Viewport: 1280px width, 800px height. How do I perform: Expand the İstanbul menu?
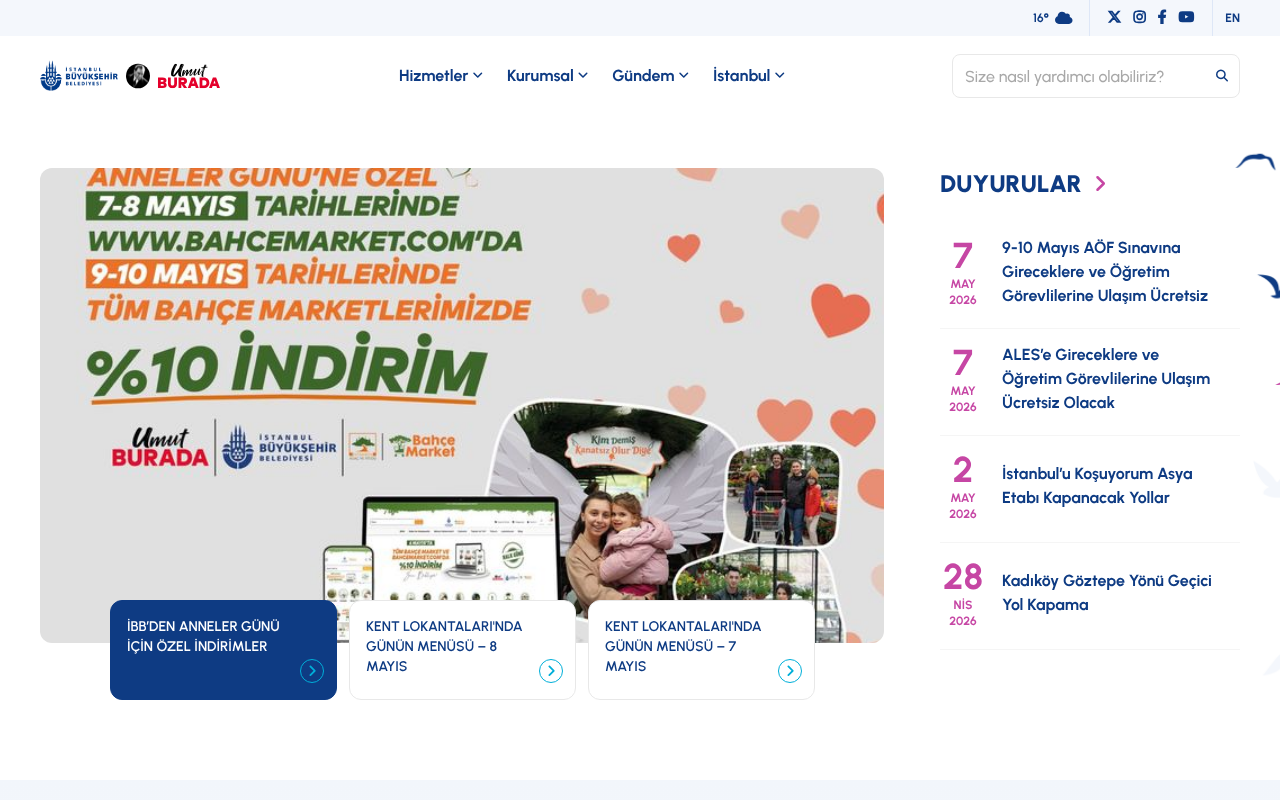click(x=749, y=76)
